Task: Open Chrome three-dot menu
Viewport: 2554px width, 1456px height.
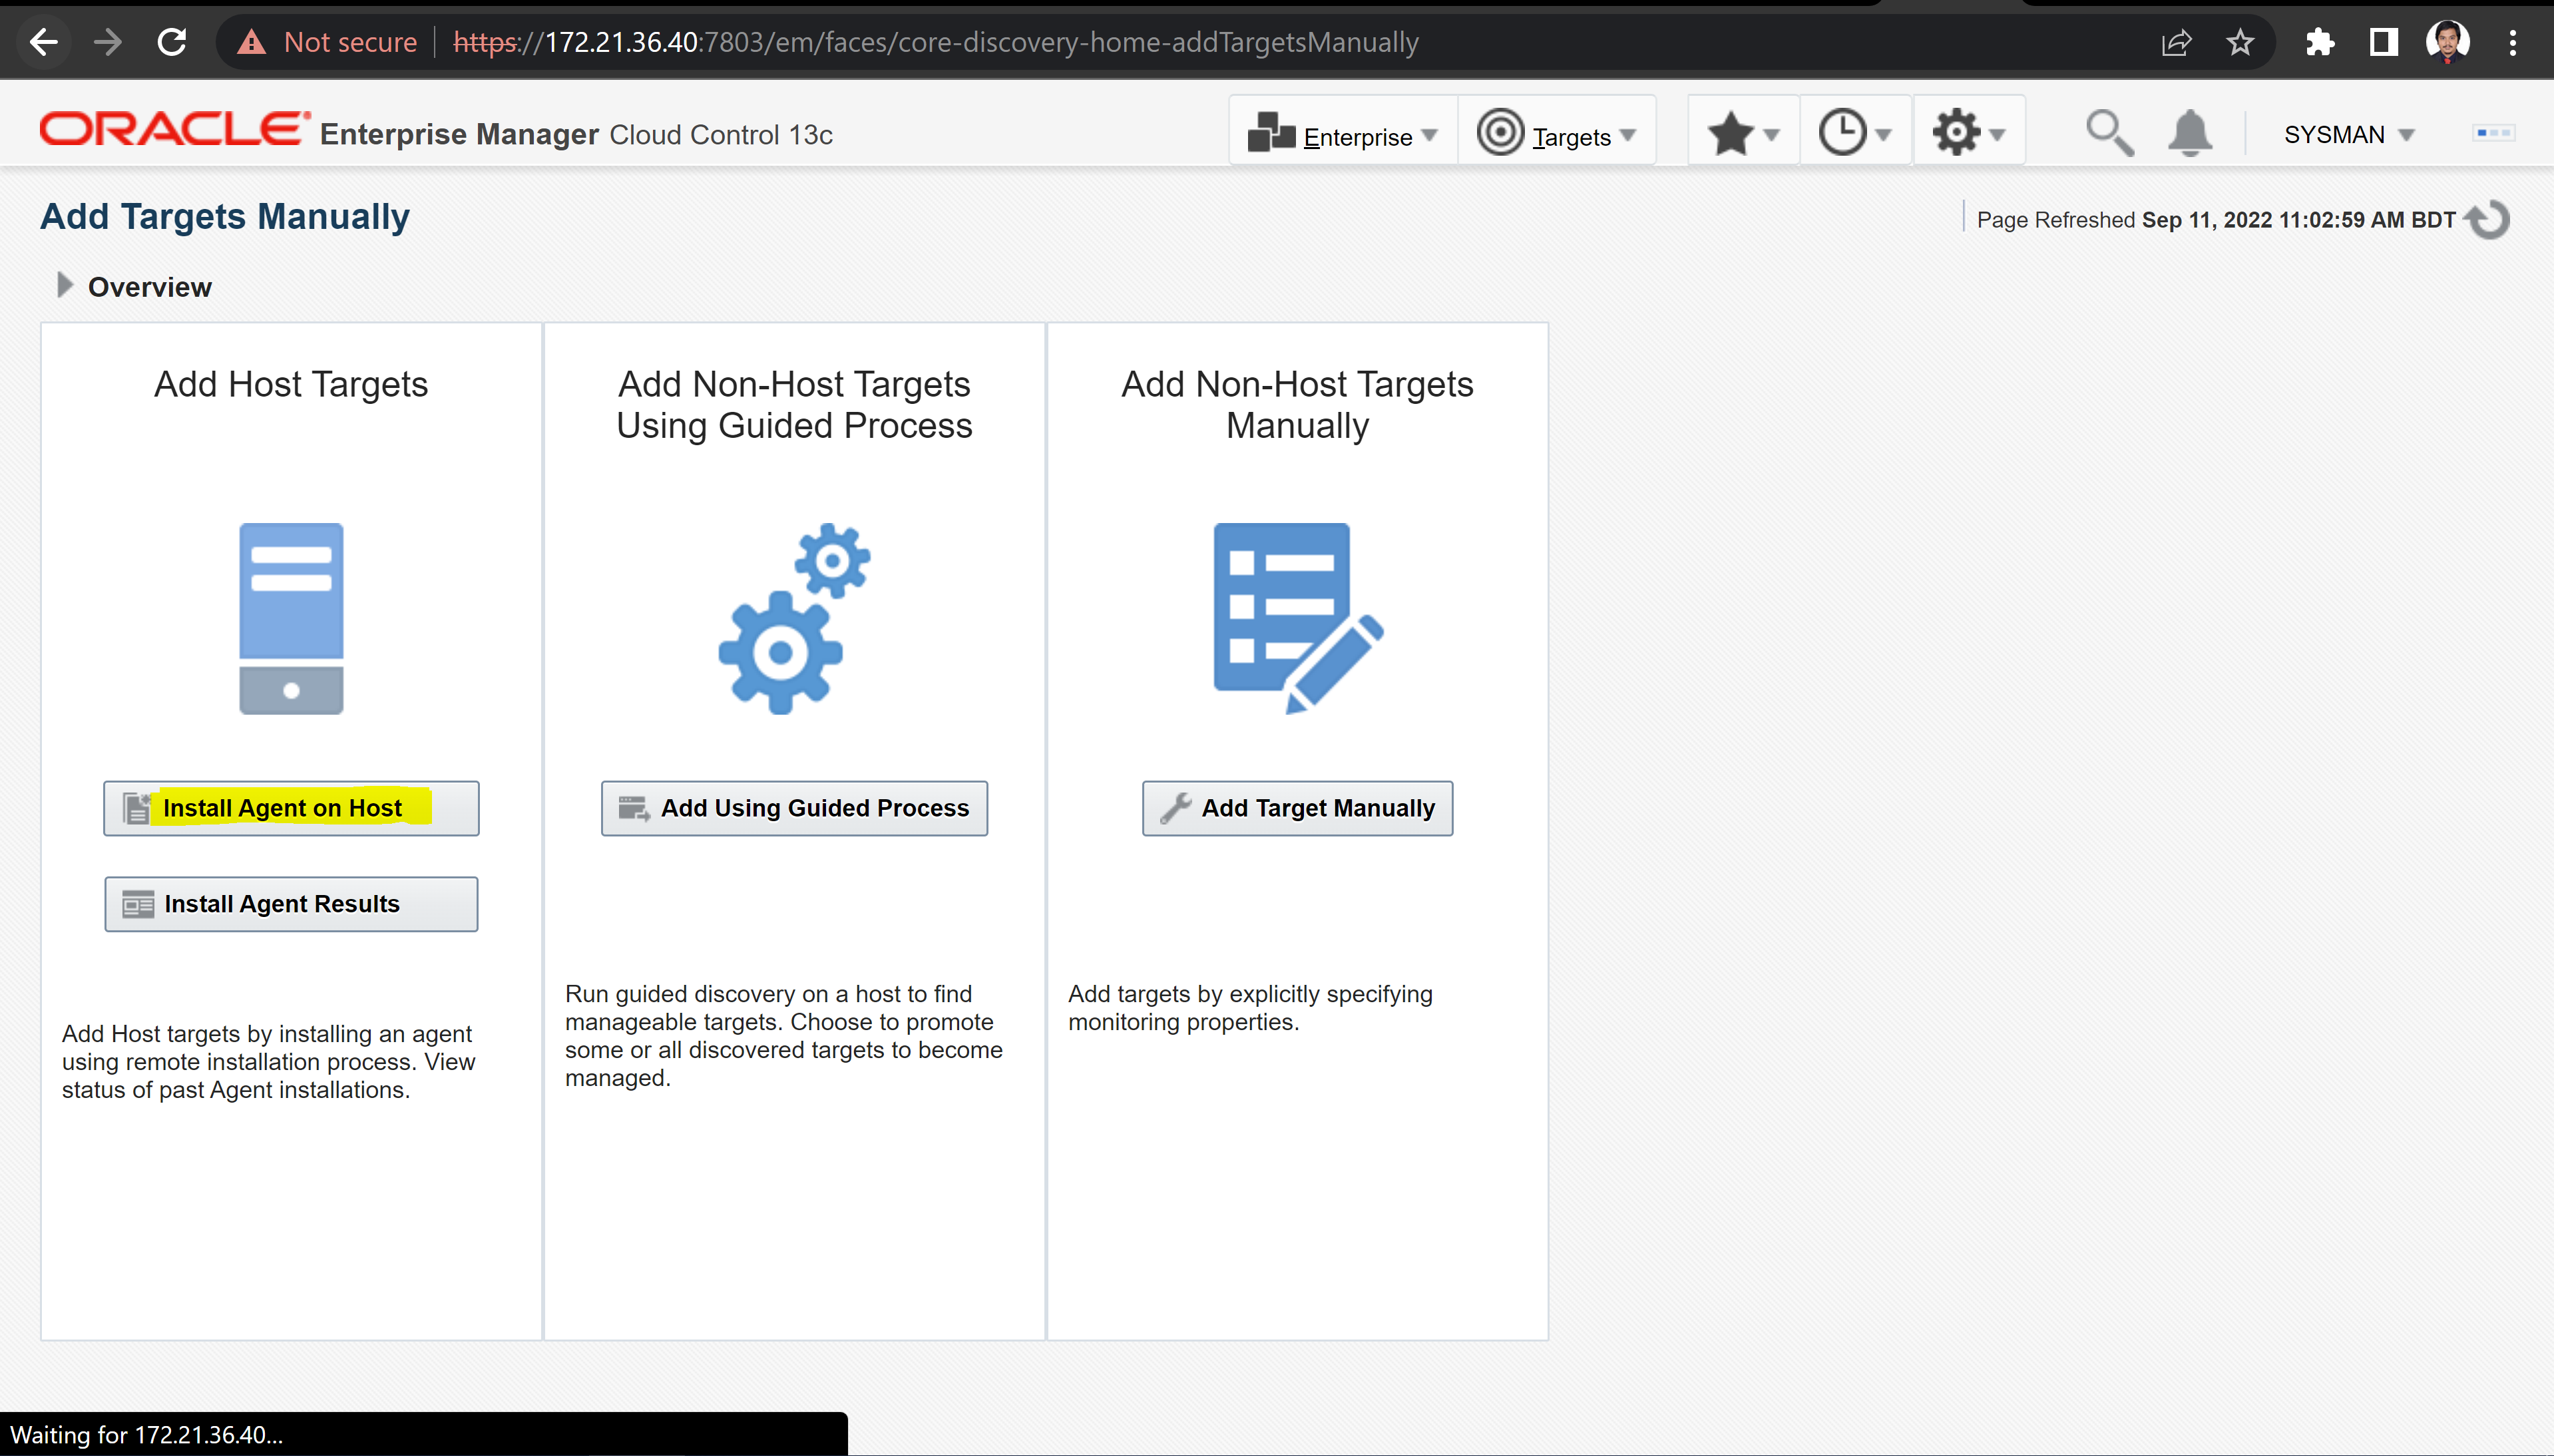Action: coord(2512,42)
